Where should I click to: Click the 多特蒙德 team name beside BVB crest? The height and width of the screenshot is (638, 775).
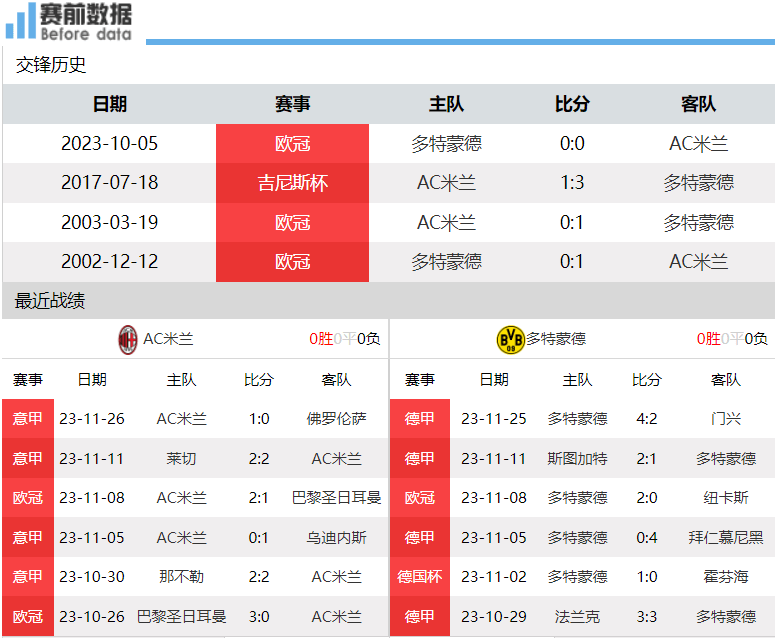(556, 339)
